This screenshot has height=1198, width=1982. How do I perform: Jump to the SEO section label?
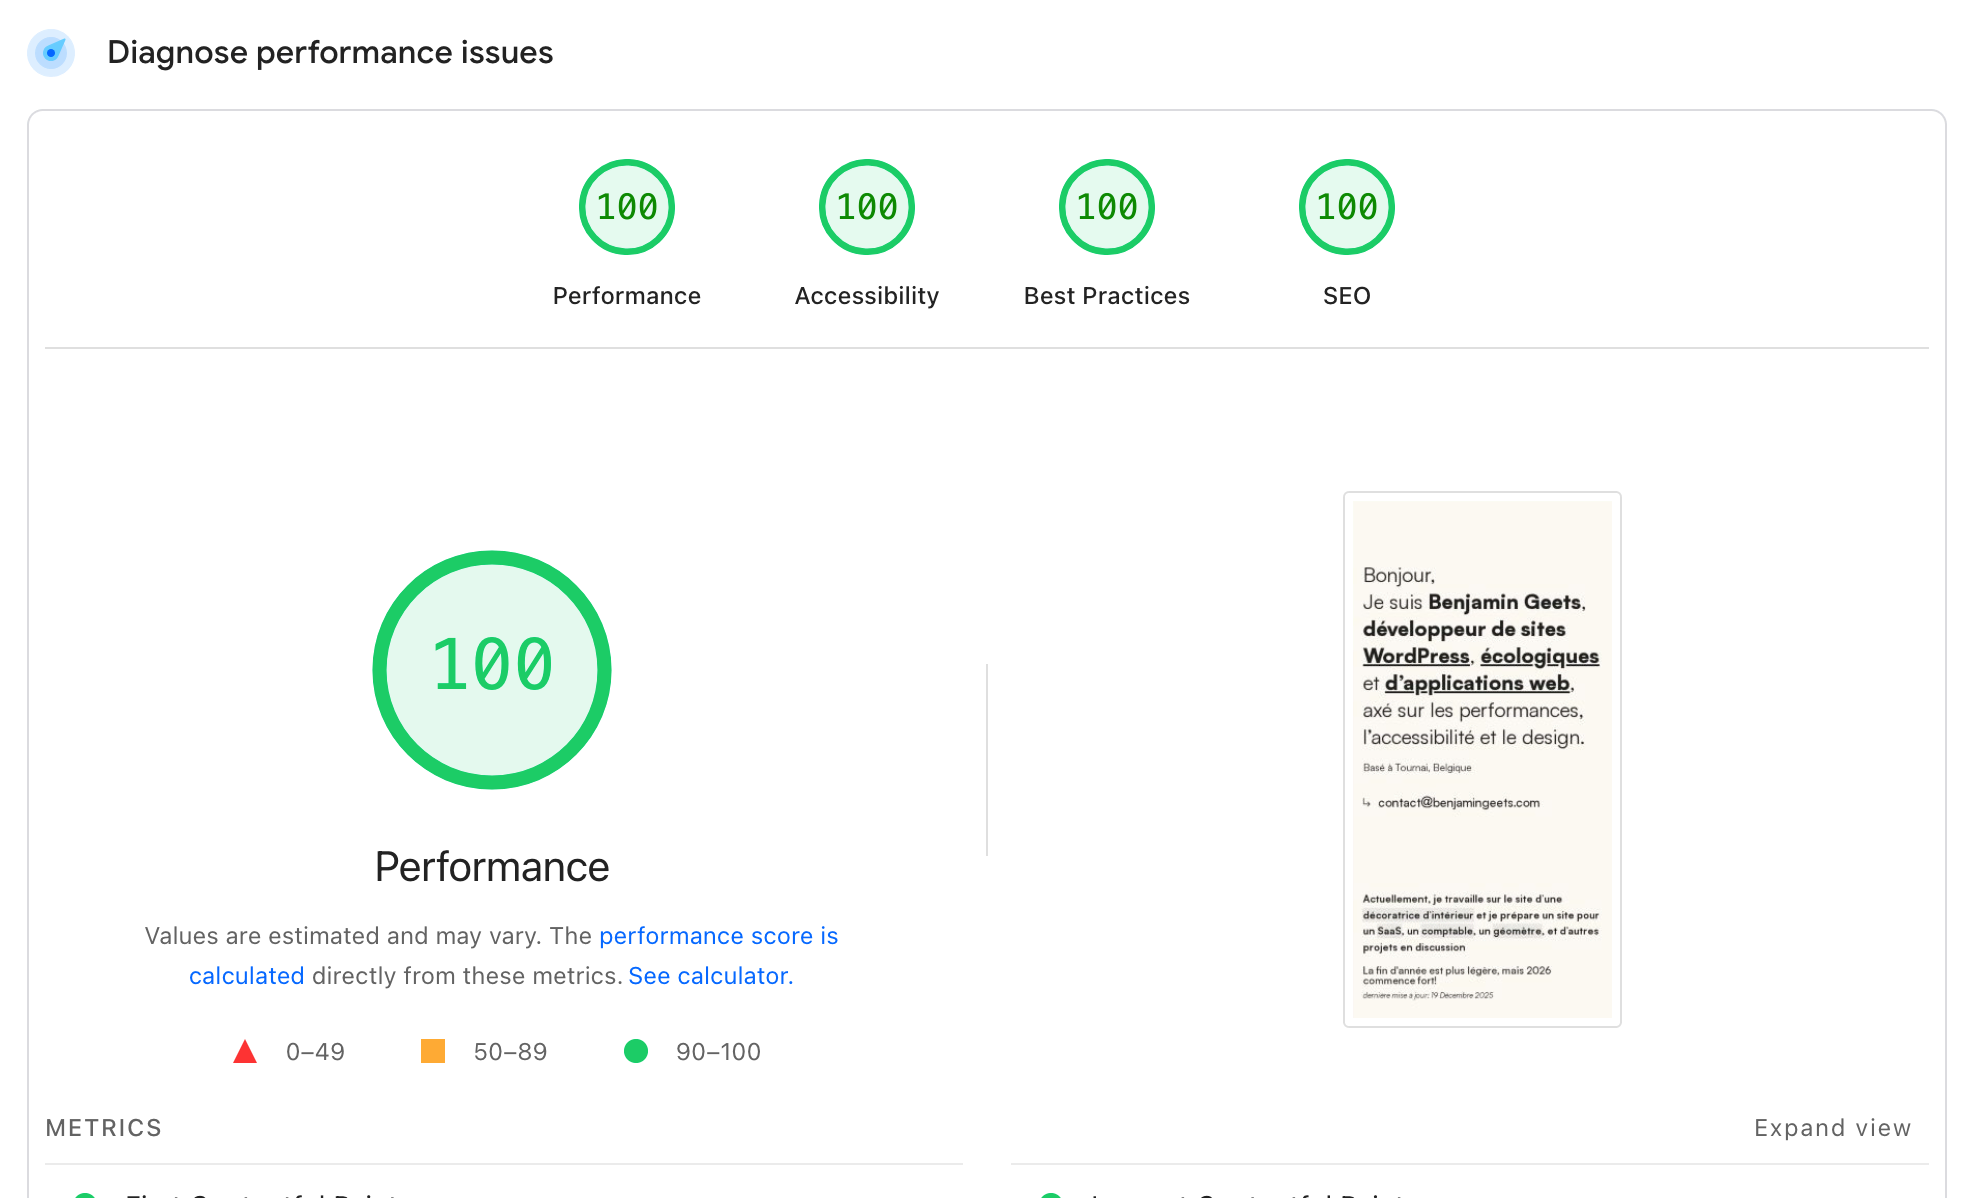click(x=1346, y=295)
